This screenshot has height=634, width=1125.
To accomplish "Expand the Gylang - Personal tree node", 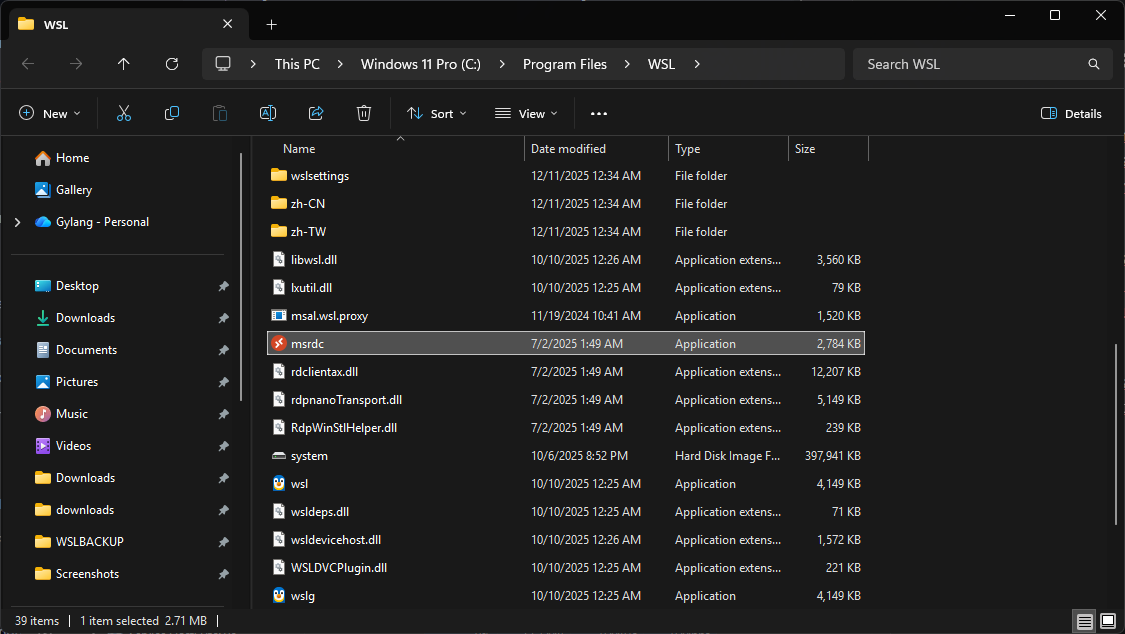I will (17, 222).
